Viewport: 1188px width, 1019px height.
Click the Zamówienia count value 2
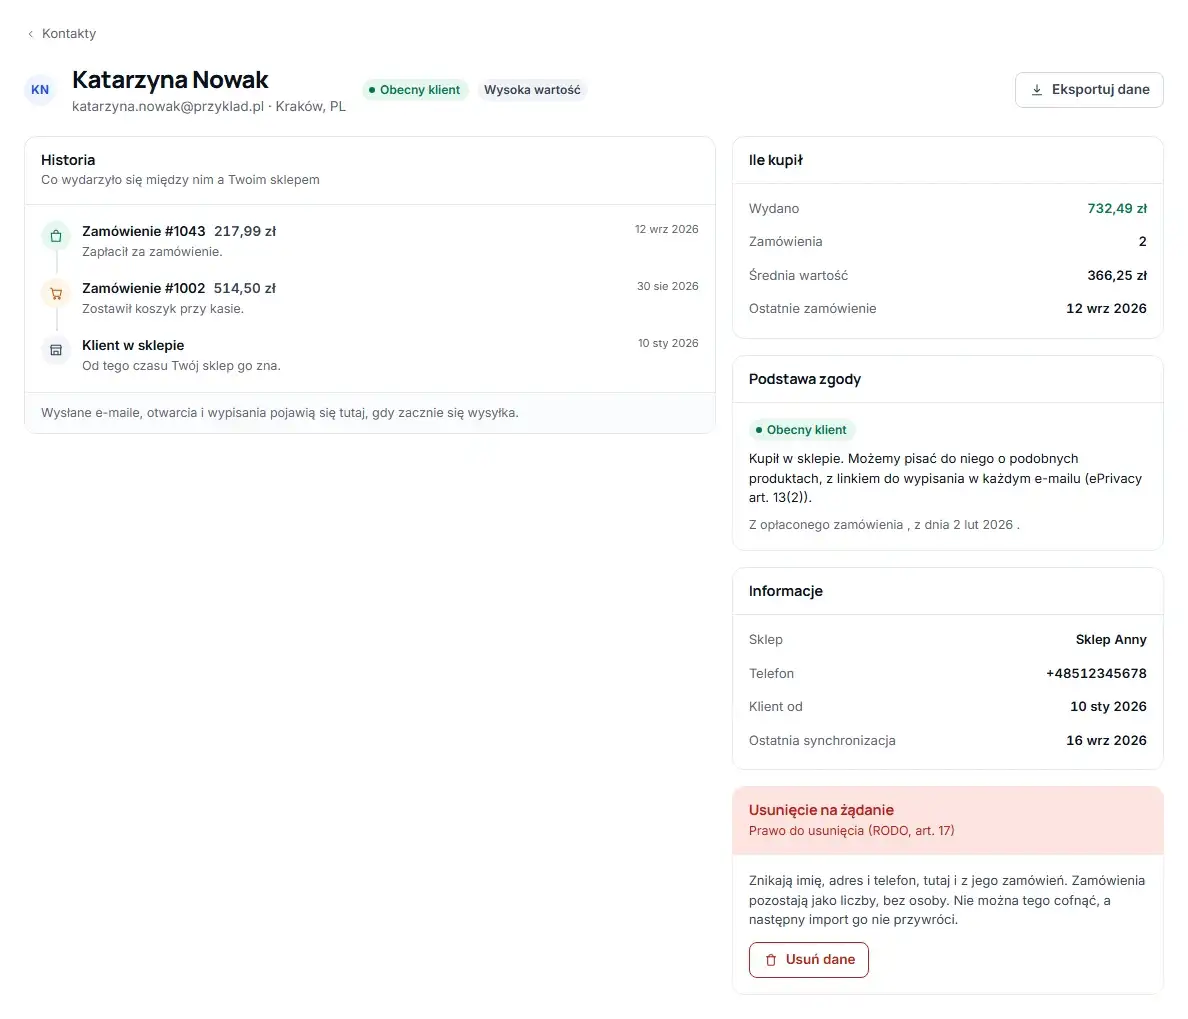point(1143,242)
